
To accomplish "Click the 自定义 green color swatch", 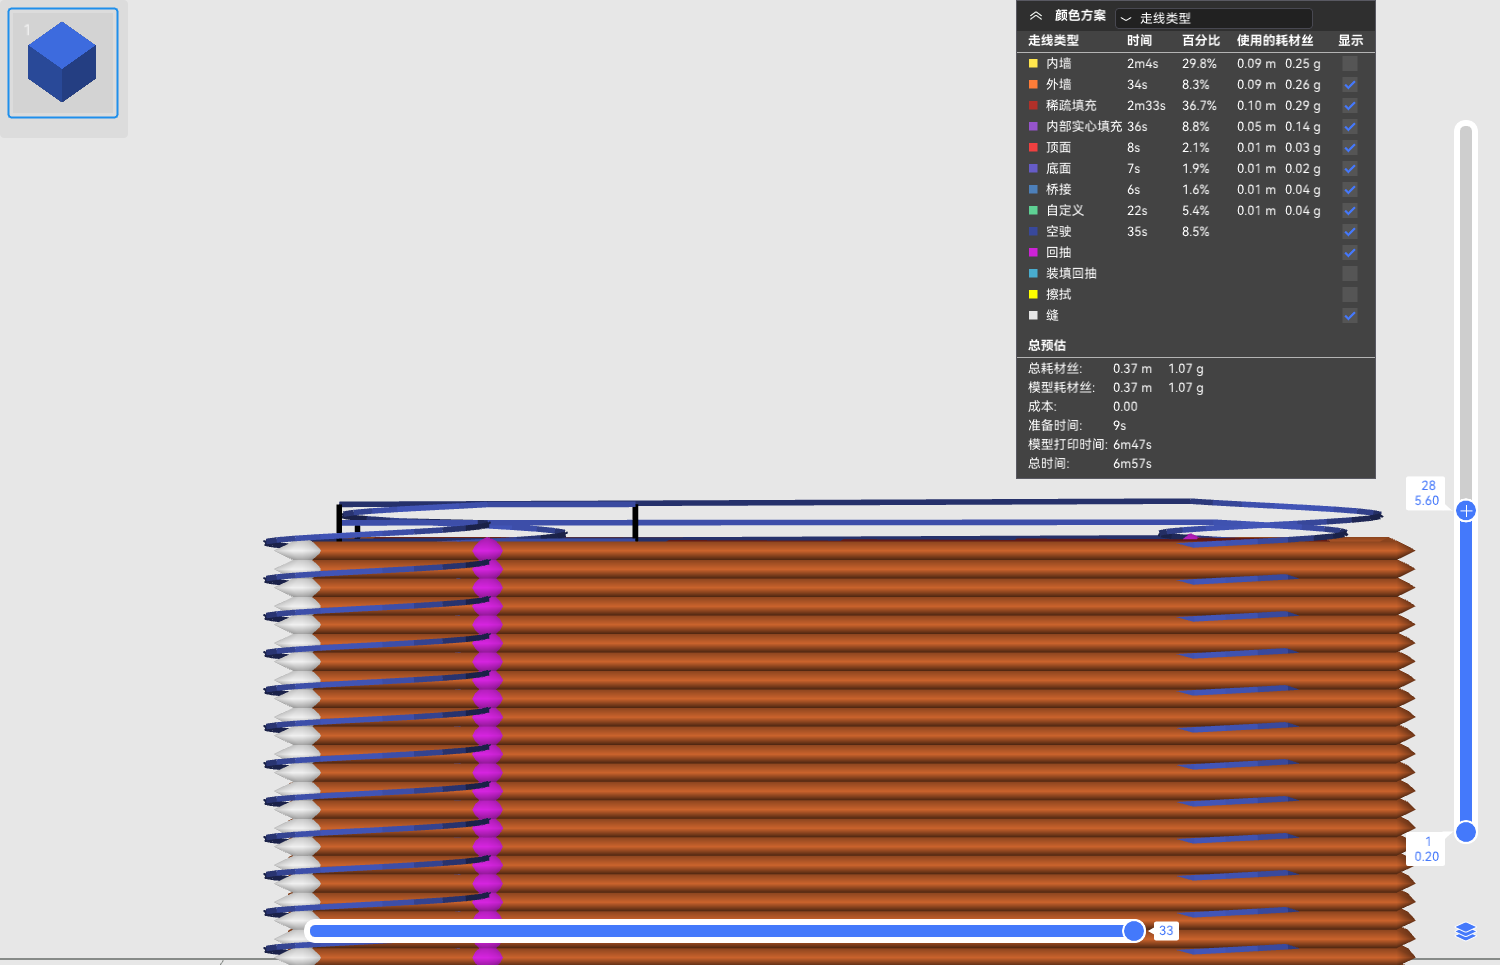I will click(x=1033, y=211).
